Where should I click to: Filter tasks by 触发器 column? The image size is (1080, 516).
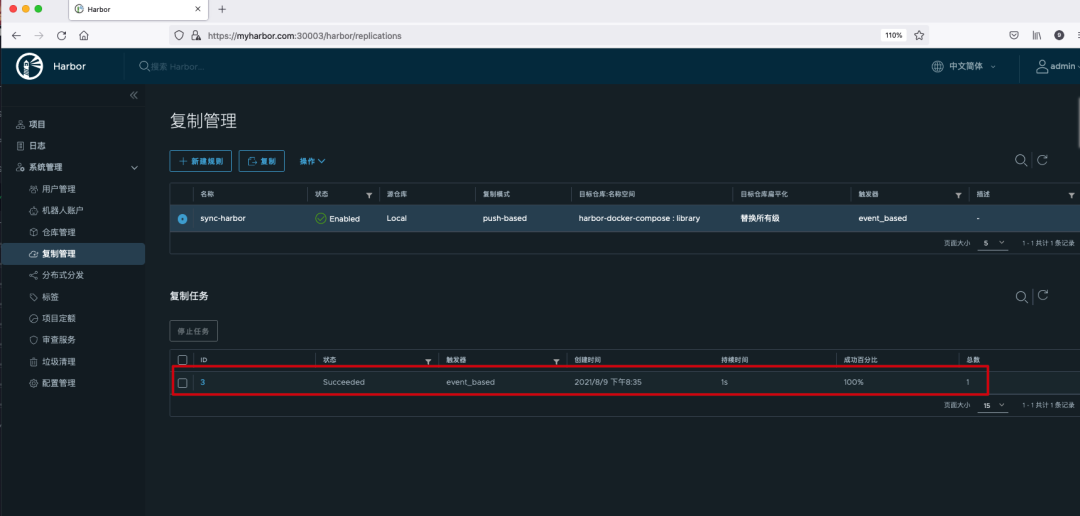pyautogui.click(x=556, y=361)
